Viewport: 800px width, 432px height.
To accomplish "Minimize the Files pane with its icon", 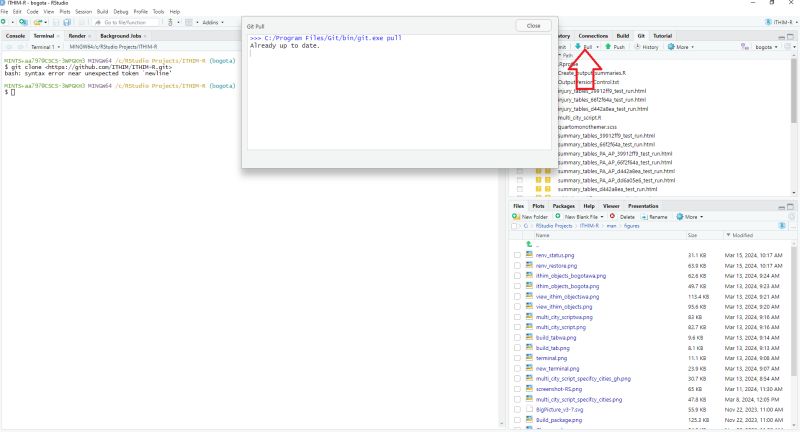I will pos(782,207).
